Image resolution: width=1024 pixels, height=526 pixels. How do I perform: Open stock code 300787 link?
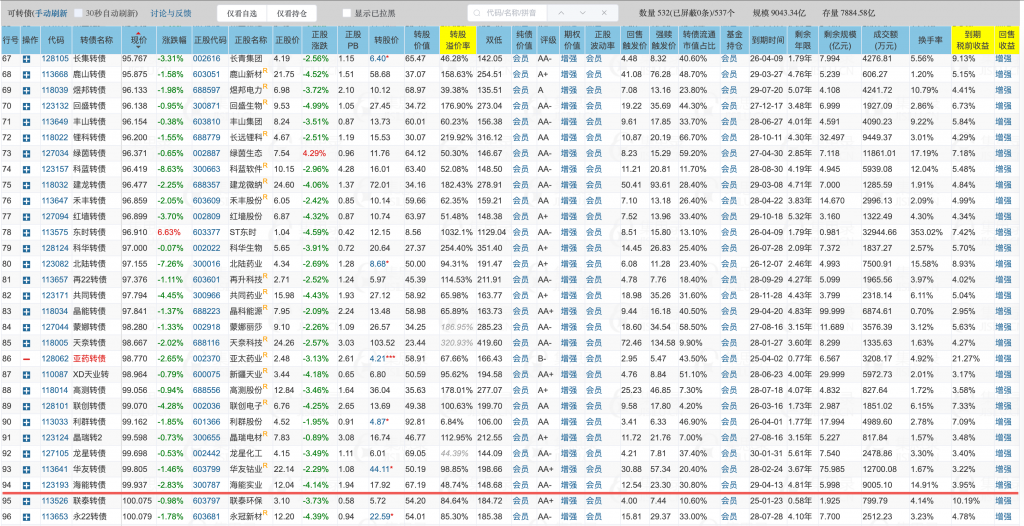pyautogui.click(x=206, y=484)
